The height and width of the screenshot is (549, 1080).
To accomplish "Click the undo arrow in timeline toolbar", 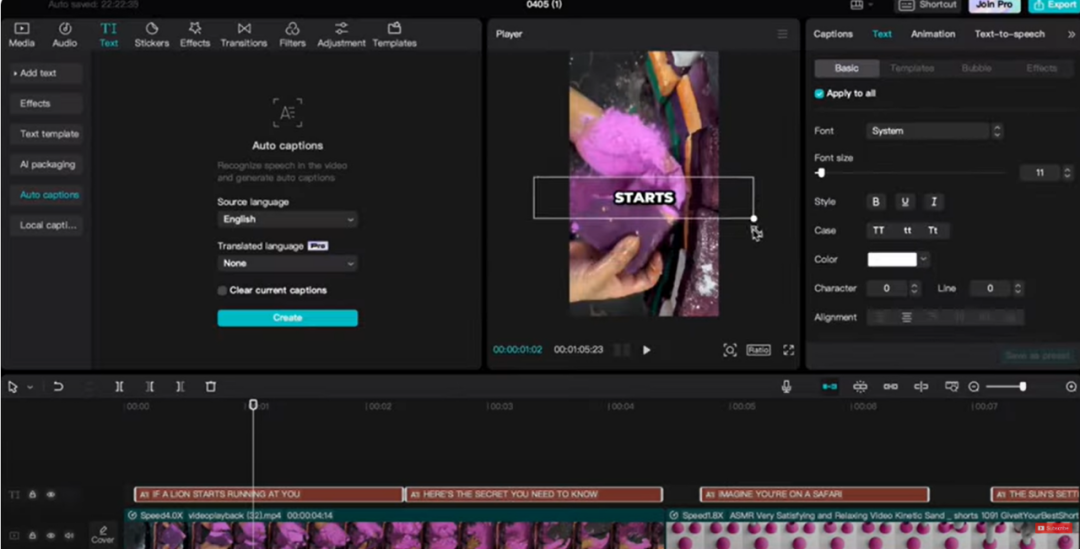I will coord(58,387).
